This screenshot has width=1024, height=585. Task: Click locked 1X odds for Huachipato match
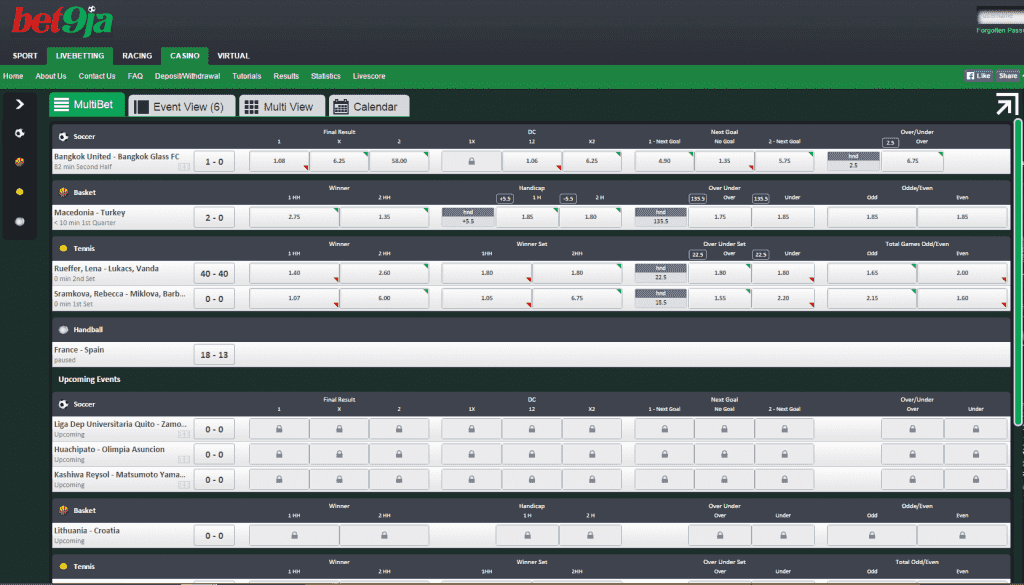pyautogui.click(x=472, y=454)
